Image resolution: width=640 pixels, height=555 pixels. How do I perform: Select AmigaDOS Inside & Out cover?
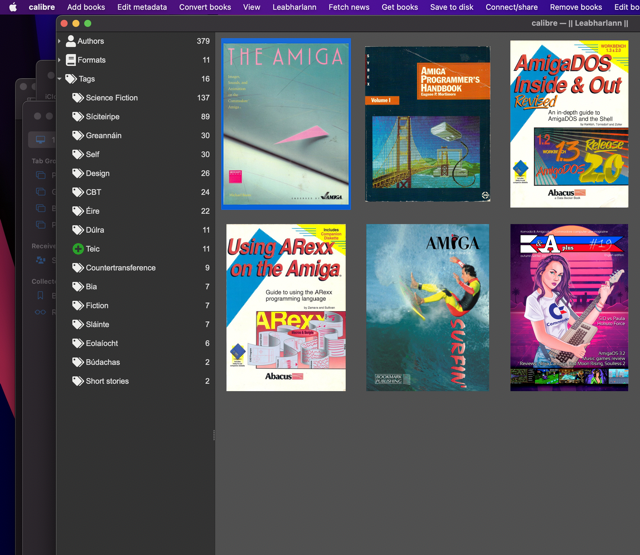click(x=569, y=124)
